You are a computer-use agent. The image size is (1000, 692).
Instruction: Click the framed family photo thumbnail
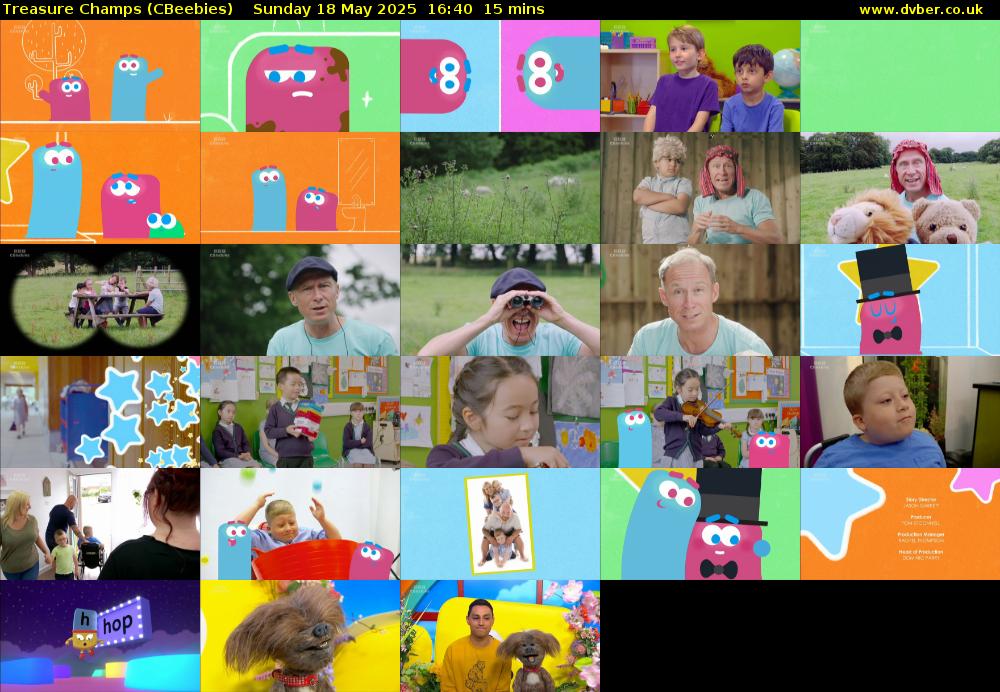point(500,524)
